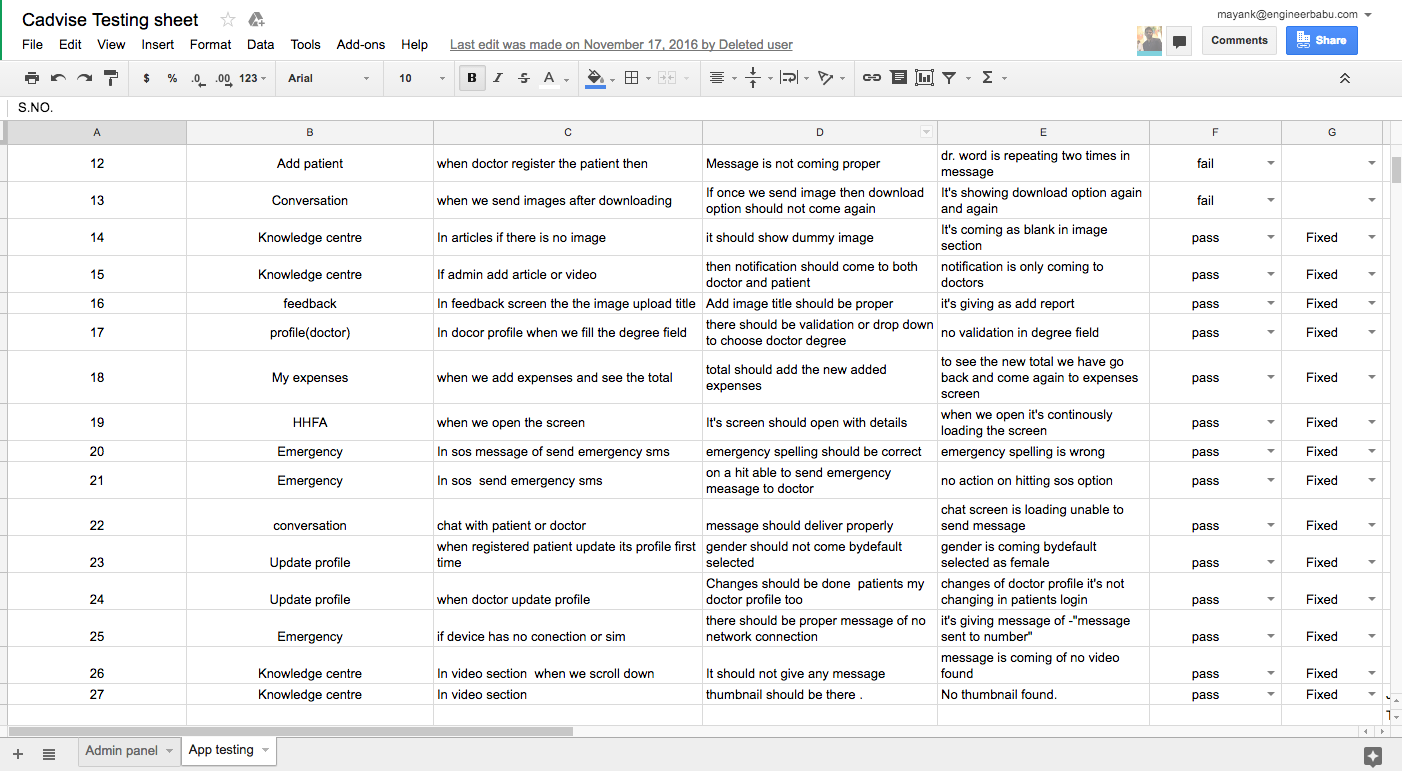The image size is (1402, 771).
Task: Apply currency format with dollar icon
Action: [145, 77]
